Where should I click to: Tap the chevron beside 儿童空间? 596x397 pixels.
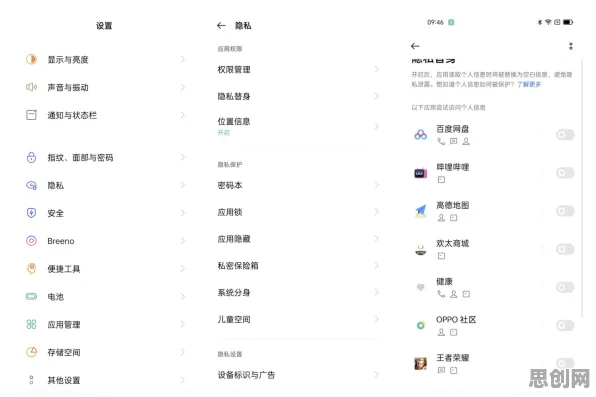376,319
